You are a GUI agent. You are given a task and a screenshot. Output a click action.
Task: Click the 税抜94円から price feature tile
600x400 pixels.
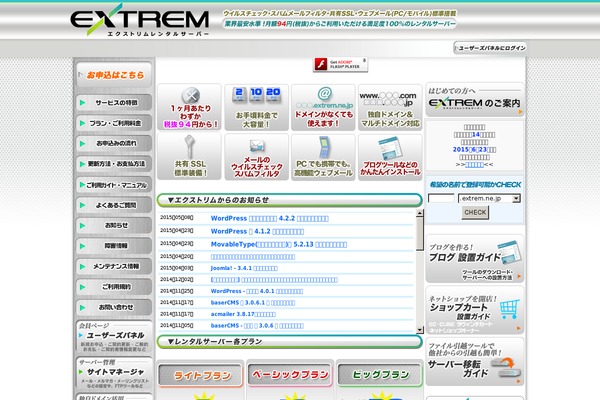click(x=189, y=108)
